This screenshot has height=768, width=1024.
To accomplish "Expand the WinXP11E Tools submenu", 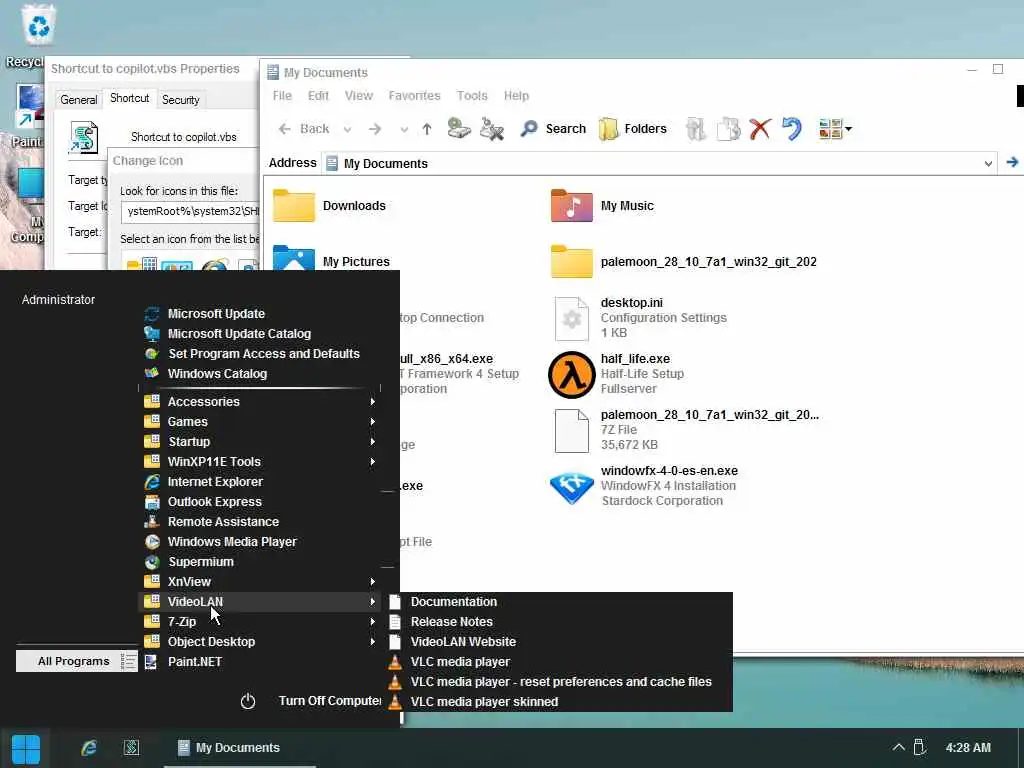I will click(x=260, y=462).
